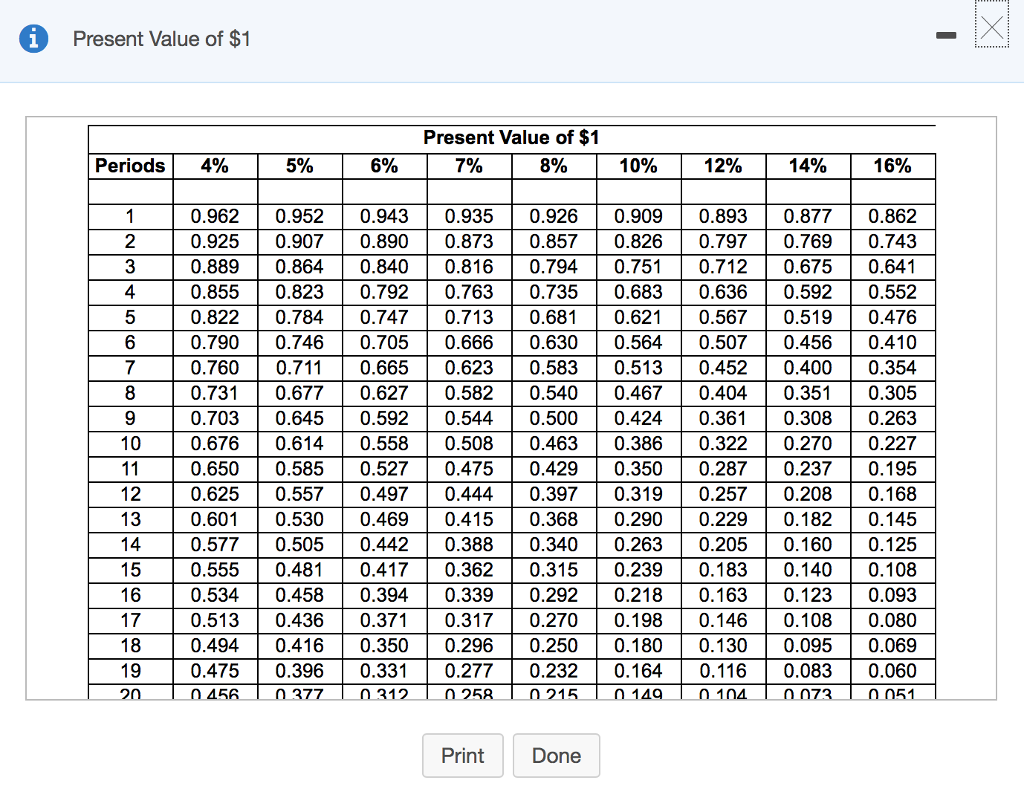Screen dimensions: 1024x786
Task: Click value 0.452 in period 7 row
Action: pyautogui.click(x=723, y=368)
